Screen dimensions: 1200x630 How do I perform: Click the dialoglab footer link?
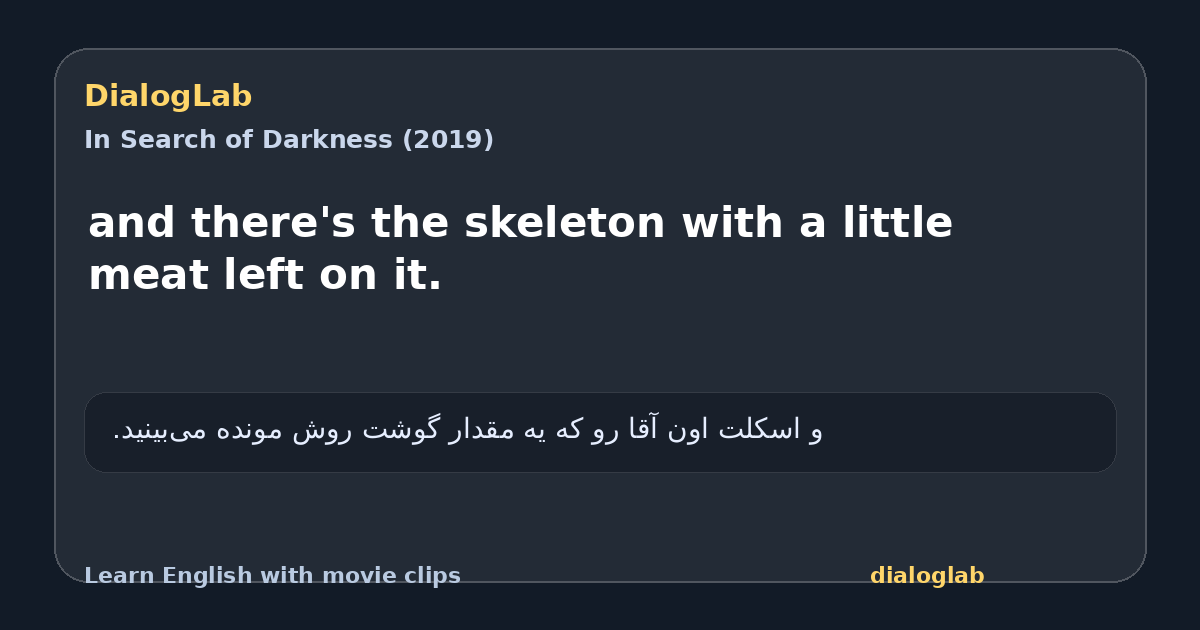(927, 576)
